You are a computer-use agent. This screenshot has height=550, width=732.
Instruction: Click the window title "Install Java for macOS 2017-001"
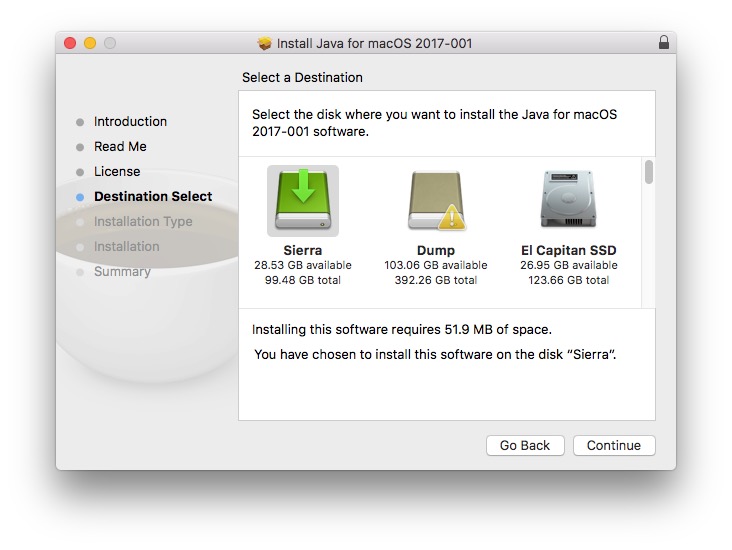[x=374, y=43]
